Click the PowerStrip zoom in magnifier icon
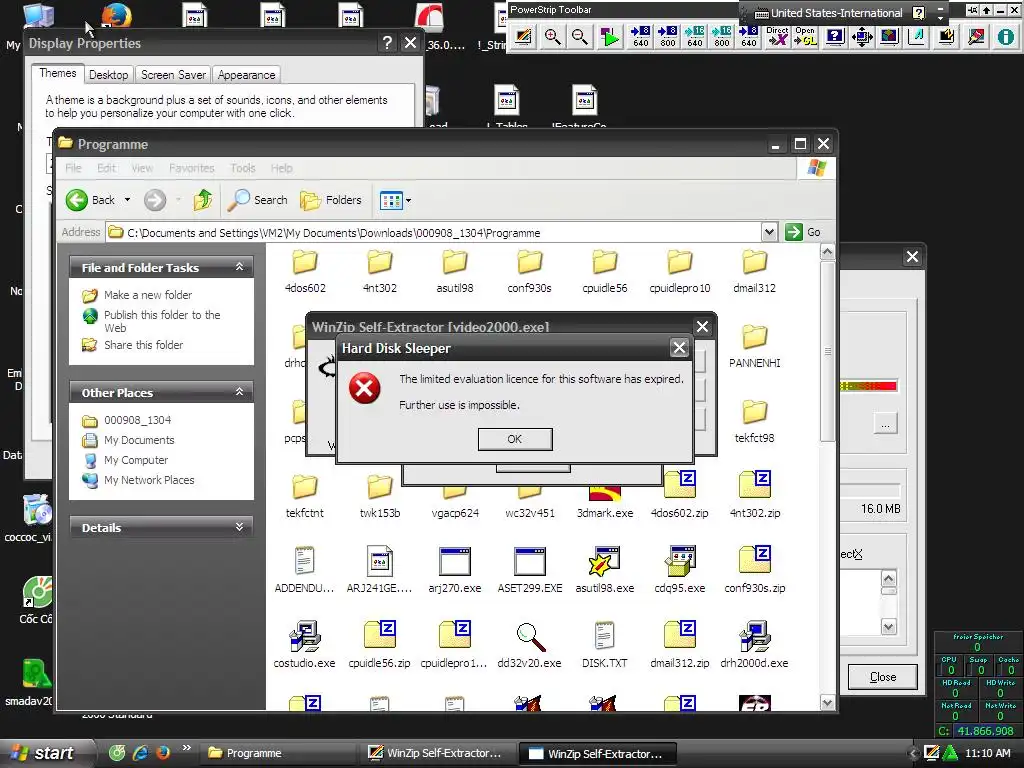 pos(552,37)
